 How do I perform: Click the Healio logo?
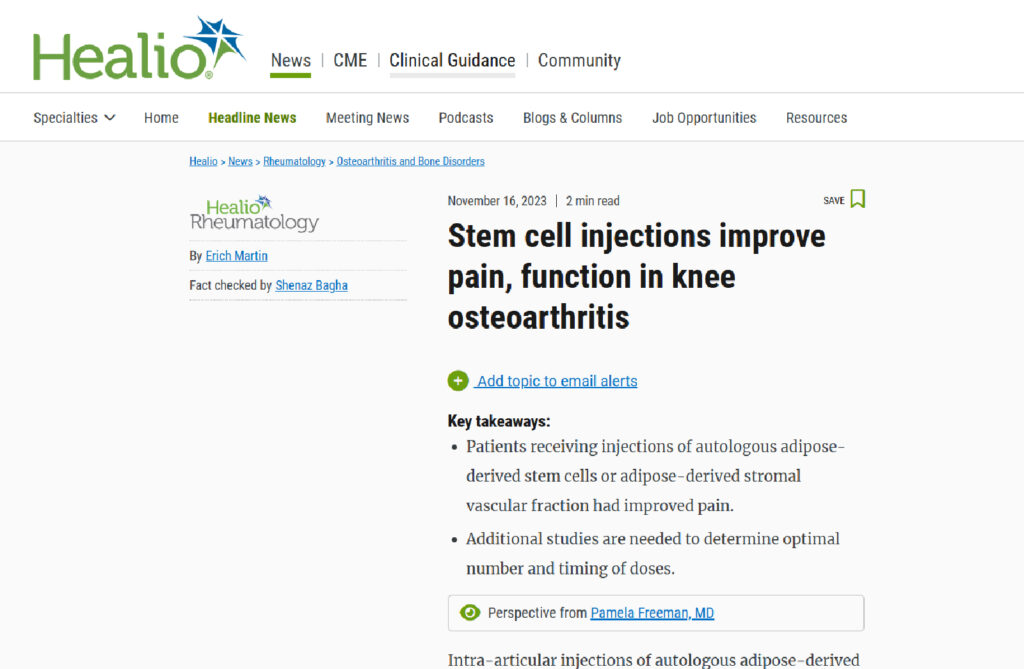138,50
